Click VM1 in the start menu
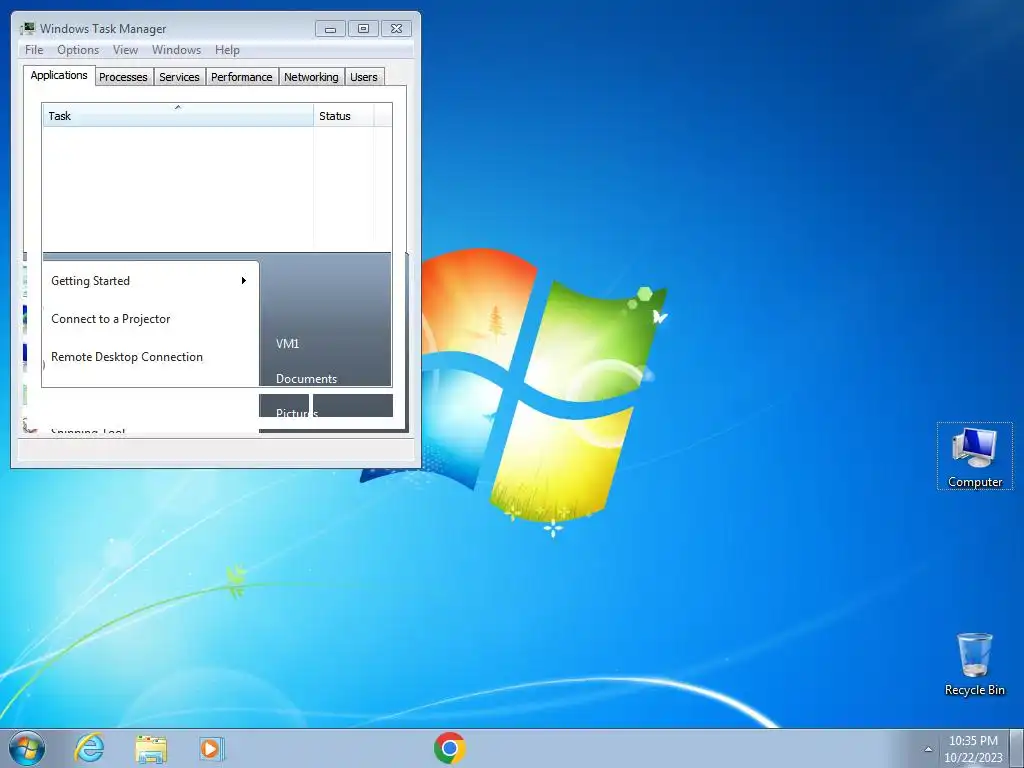This screenshot has width=1024, height=768. click(x=287, y=344)
